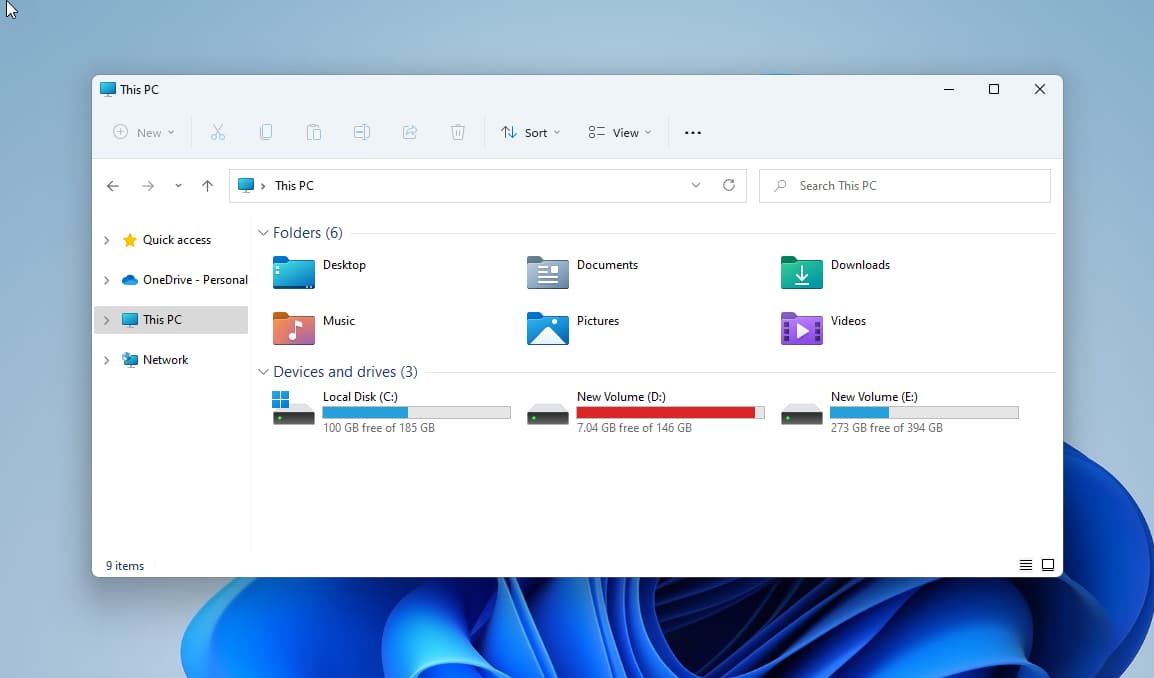
Task: Open the New item dropdown
Action: [x=144, y=131]
